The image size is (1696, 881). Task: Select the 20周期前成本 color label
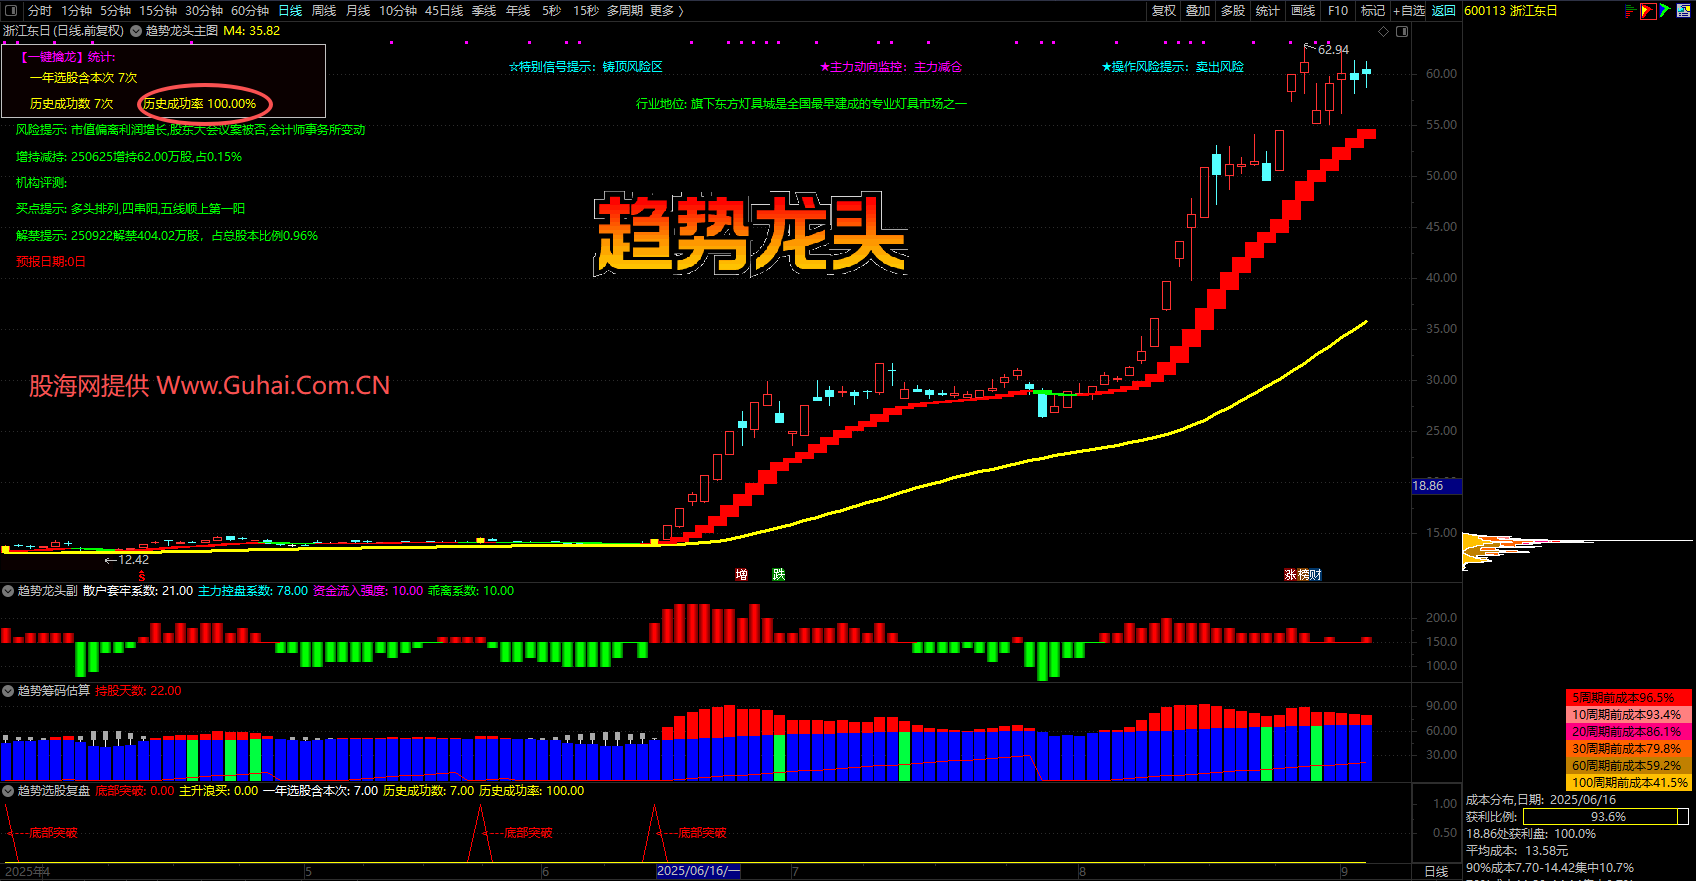(1628, 731)
